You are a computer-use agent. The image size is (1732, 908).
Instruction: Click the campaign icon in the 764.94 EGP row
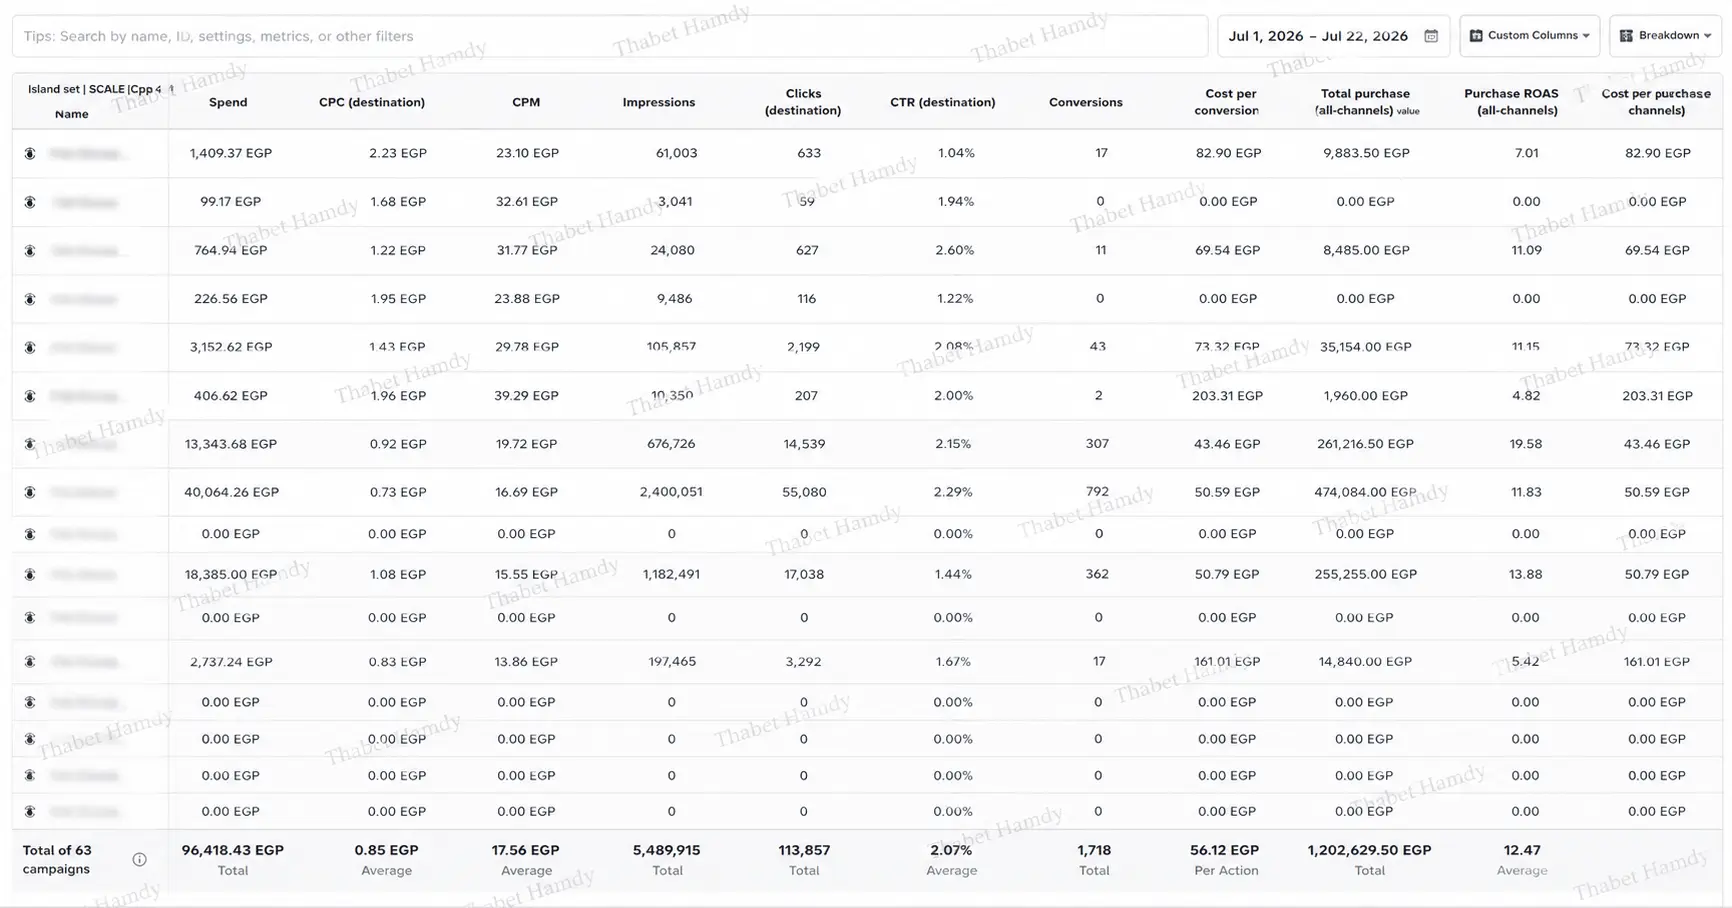[x=30, y=251]
